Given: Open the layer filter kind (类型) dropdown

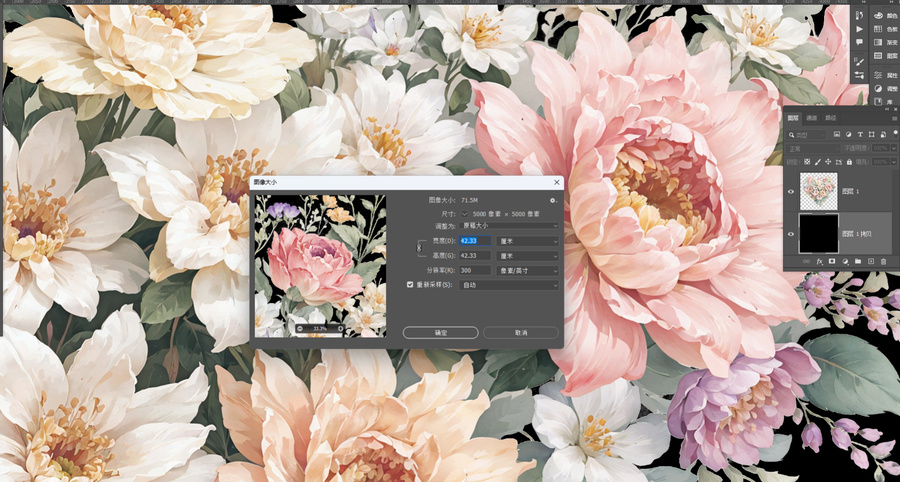Looking at the screenshot, I should point(806,135).
